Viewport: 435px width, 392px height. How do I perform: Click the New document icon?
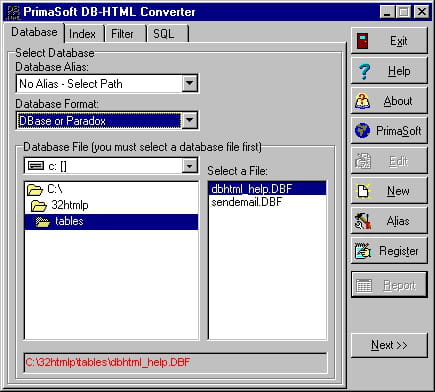coord(363,191)
